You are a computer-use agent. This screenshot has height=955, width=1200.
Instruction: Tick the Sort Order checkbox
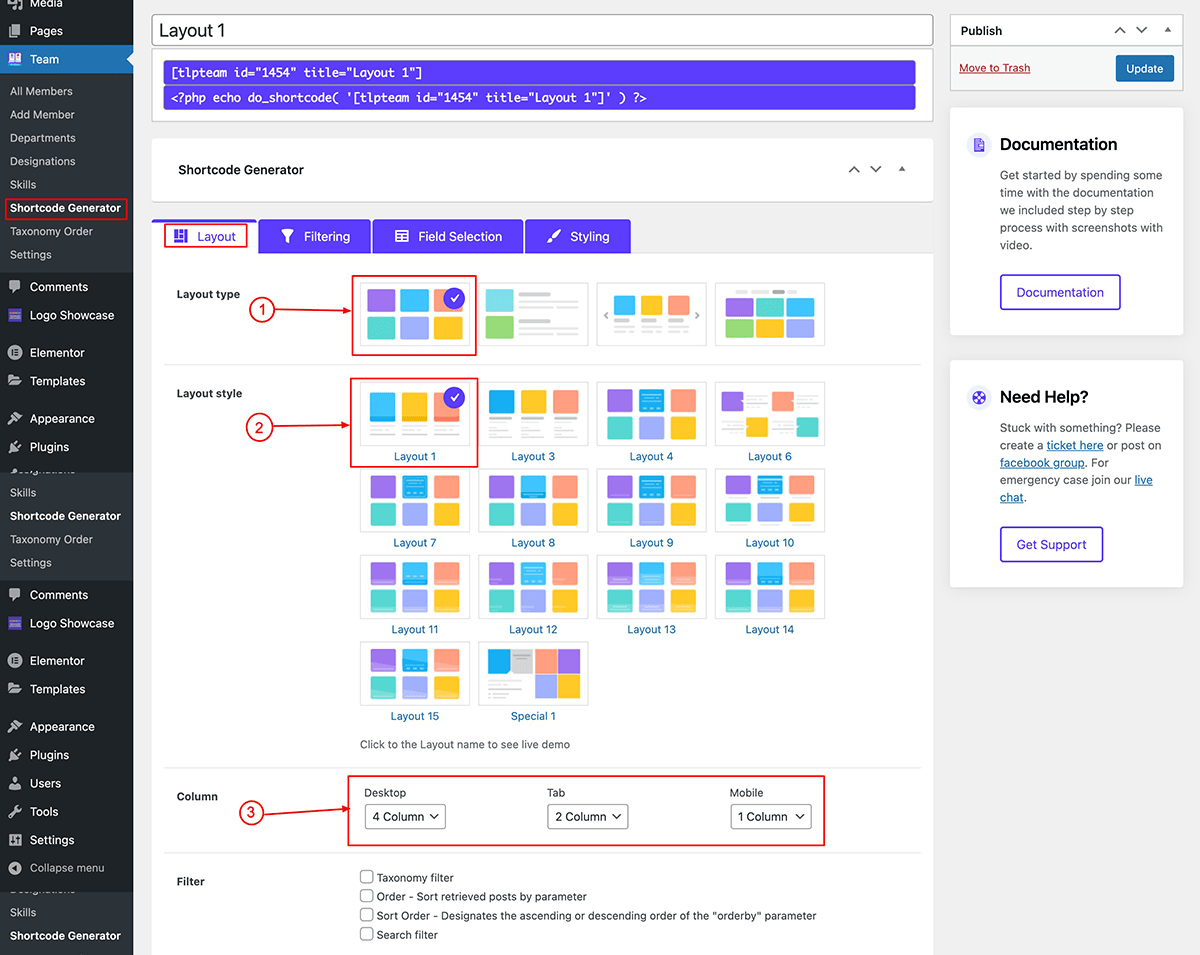tap(367, 915)
